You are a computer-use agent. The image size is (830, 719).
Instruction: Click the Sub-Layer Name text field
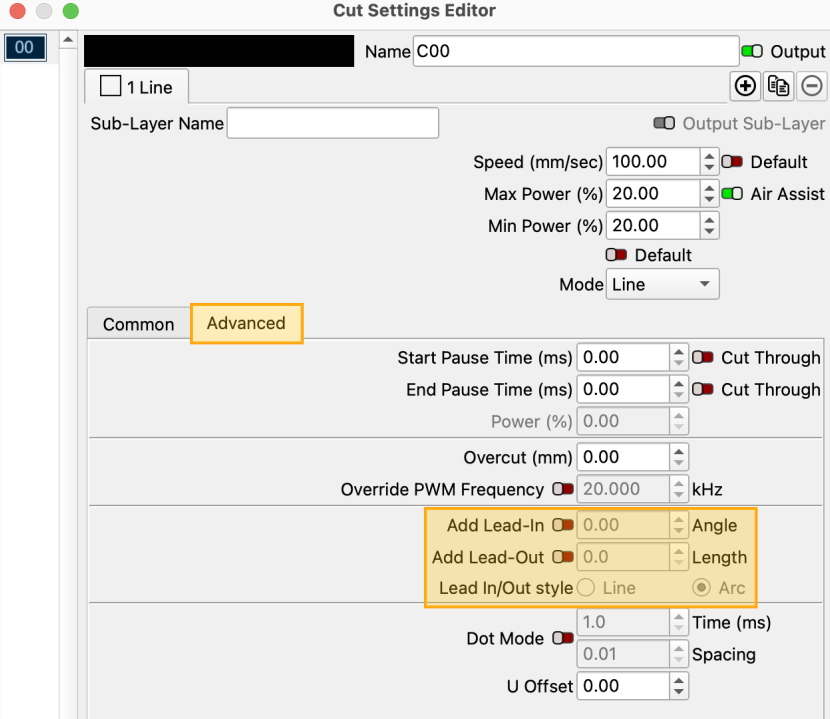tap(333, 124)
